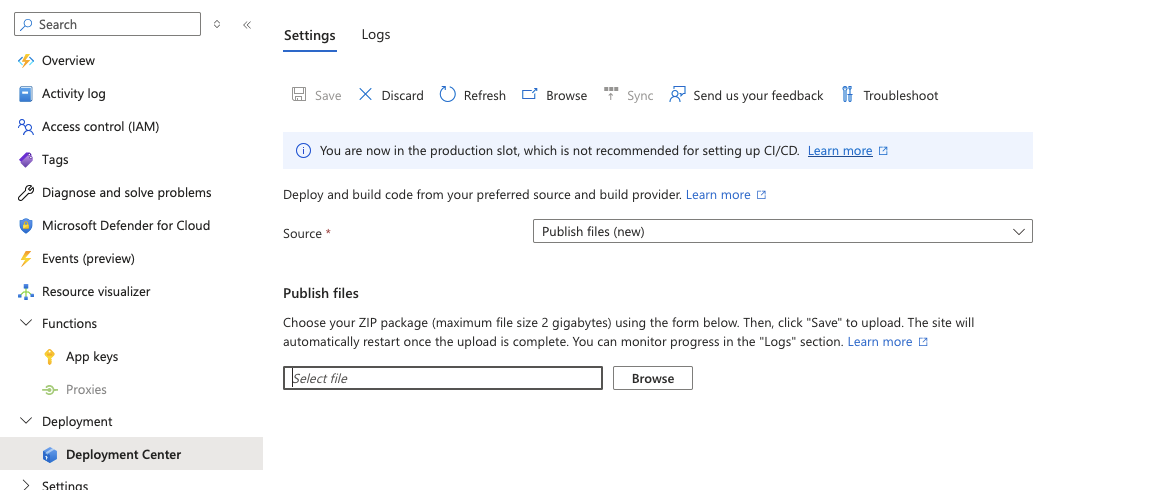Open App keys under Functions
Image resolution: width=1167 pixels, height=490 pixels.
92,357
